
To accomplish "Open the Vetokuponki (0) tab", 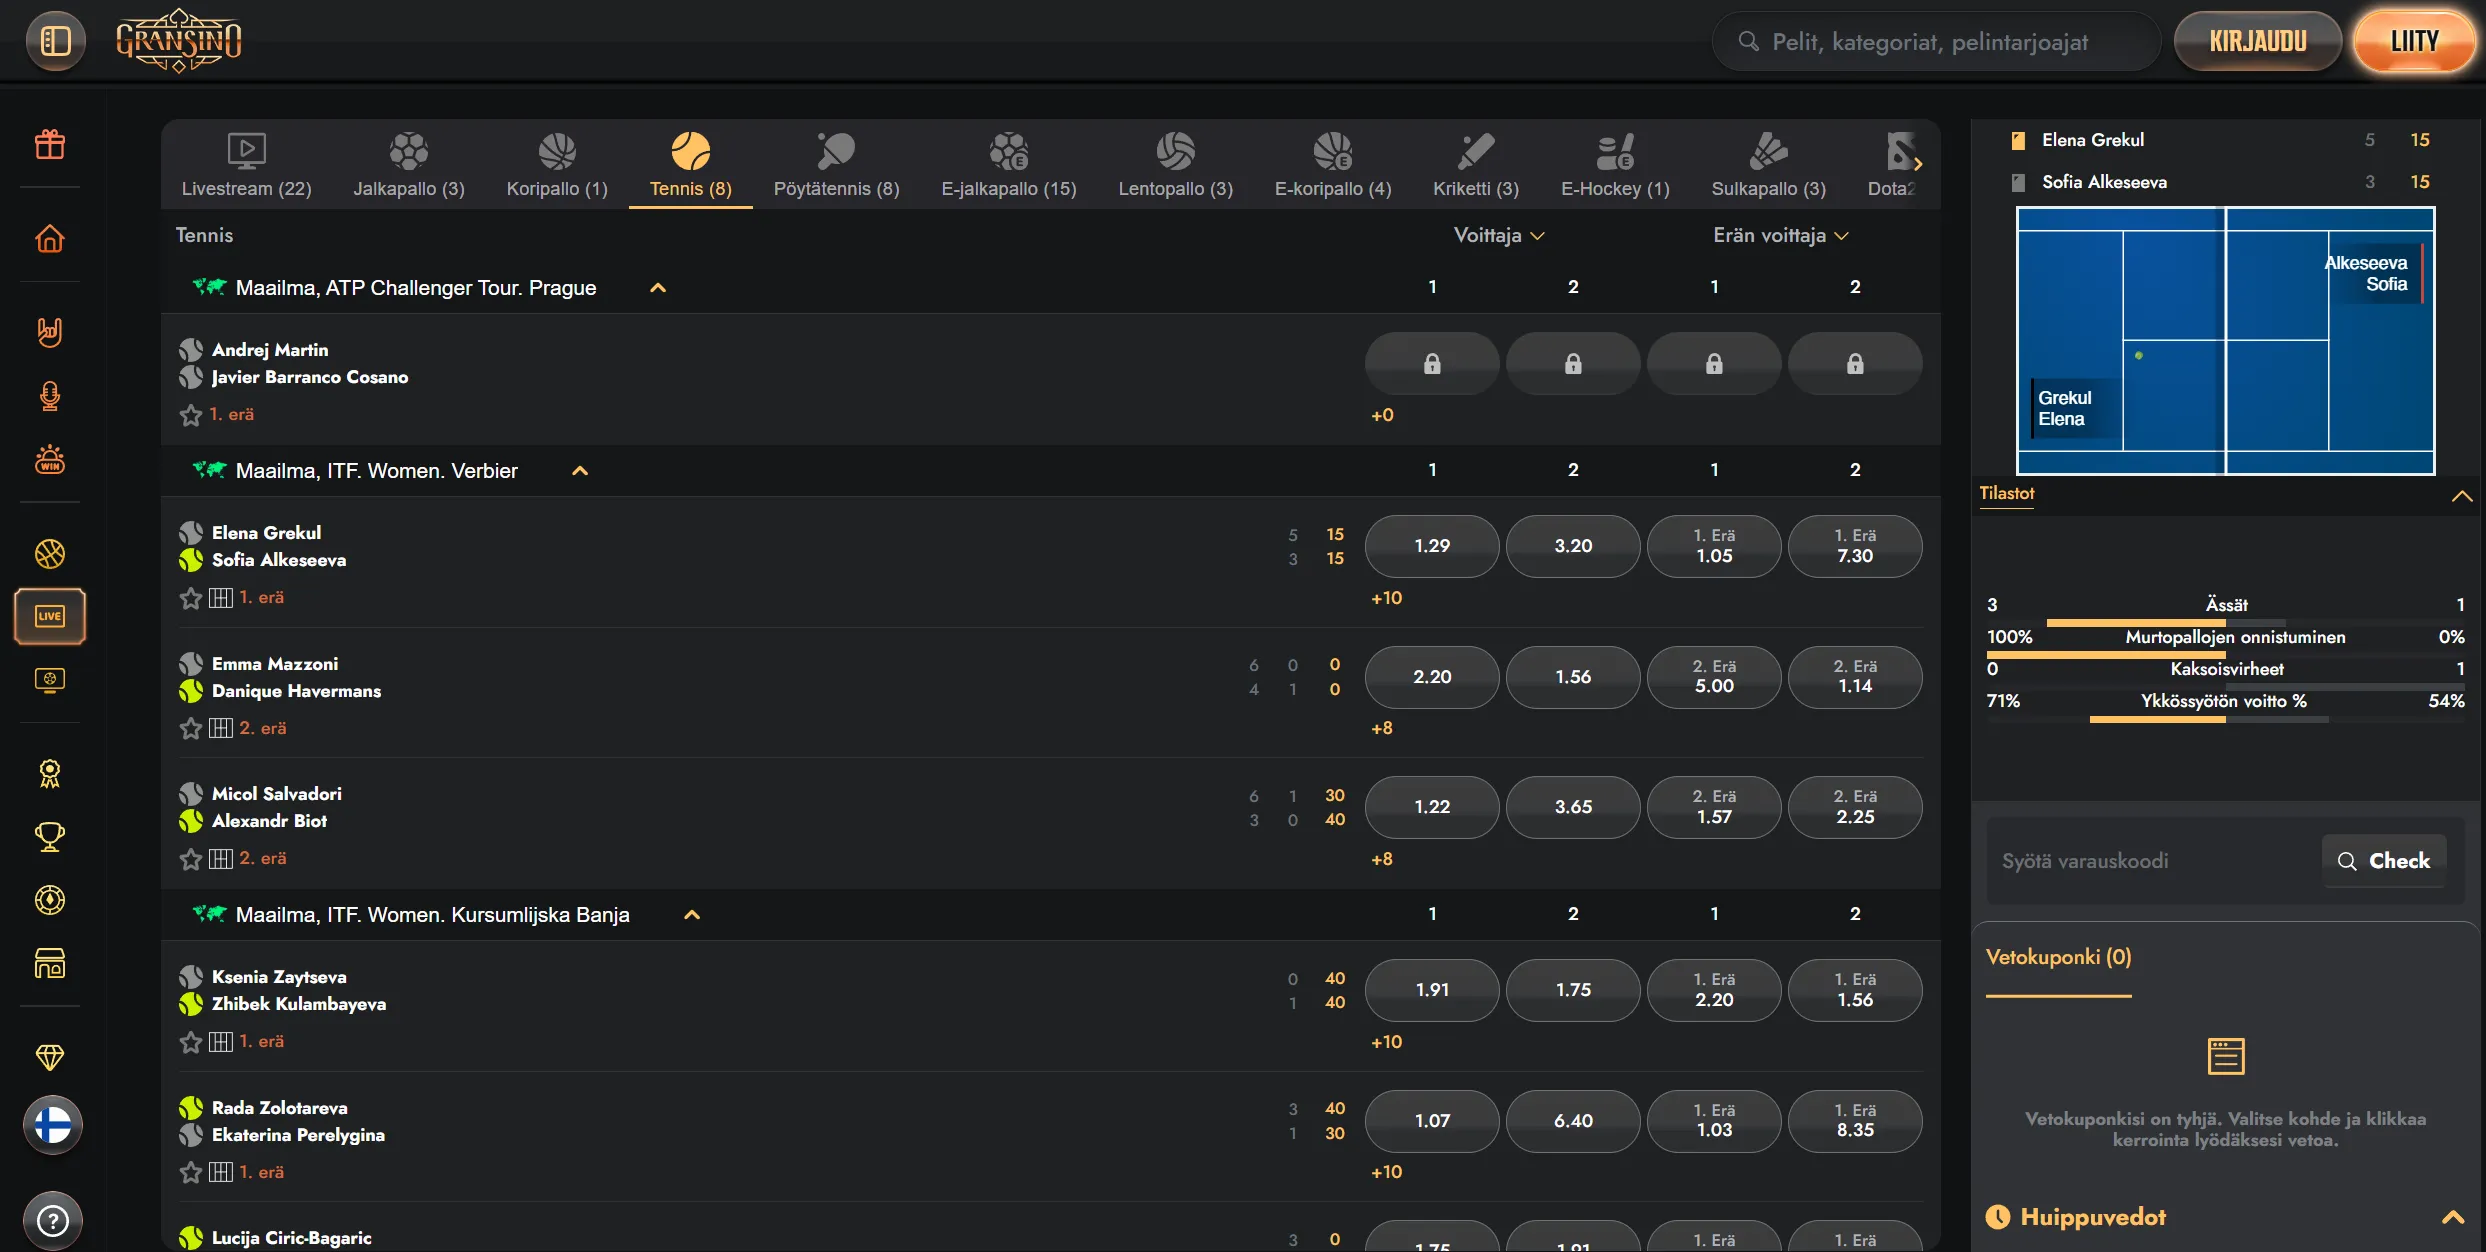I will click(2058, 958).
